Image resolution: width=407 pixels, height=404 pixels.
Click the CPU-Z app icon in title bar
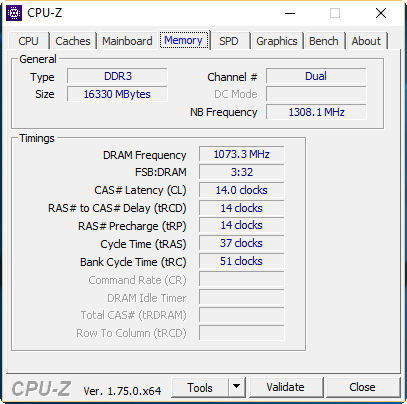(14, 13)
